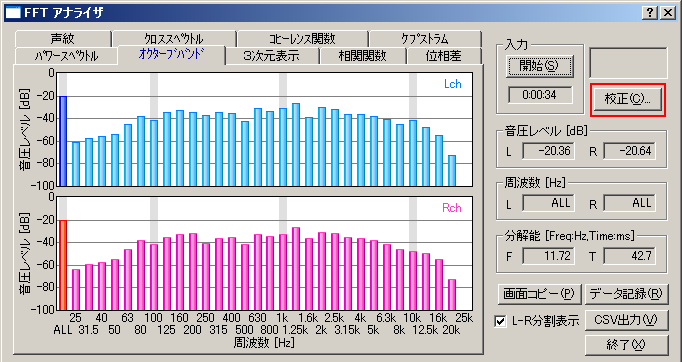Image resolution: width=682 pixels, height=362 pixels.
Task: Open the 声紋 tab
Action: (63, 39)
